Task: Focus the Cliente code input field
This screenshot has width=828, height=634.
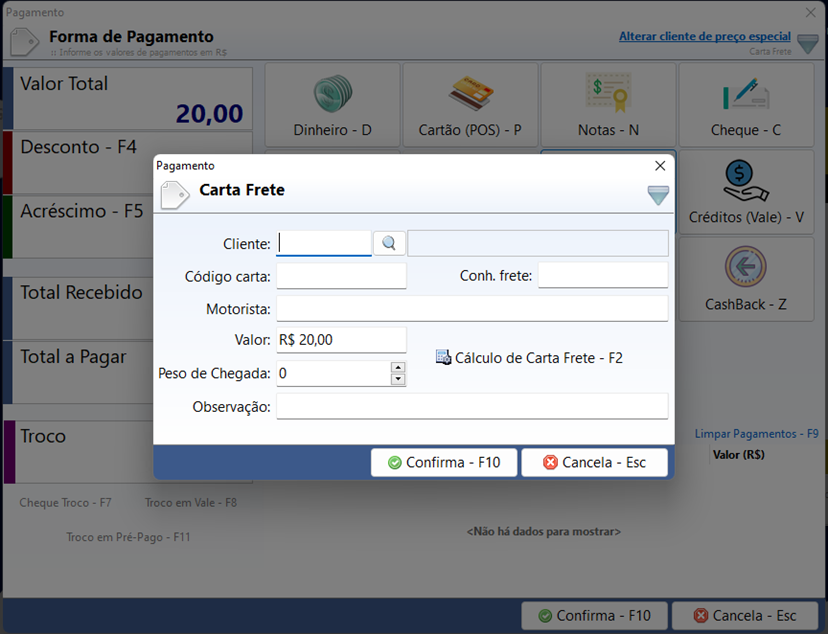Action: pos(324,243)
